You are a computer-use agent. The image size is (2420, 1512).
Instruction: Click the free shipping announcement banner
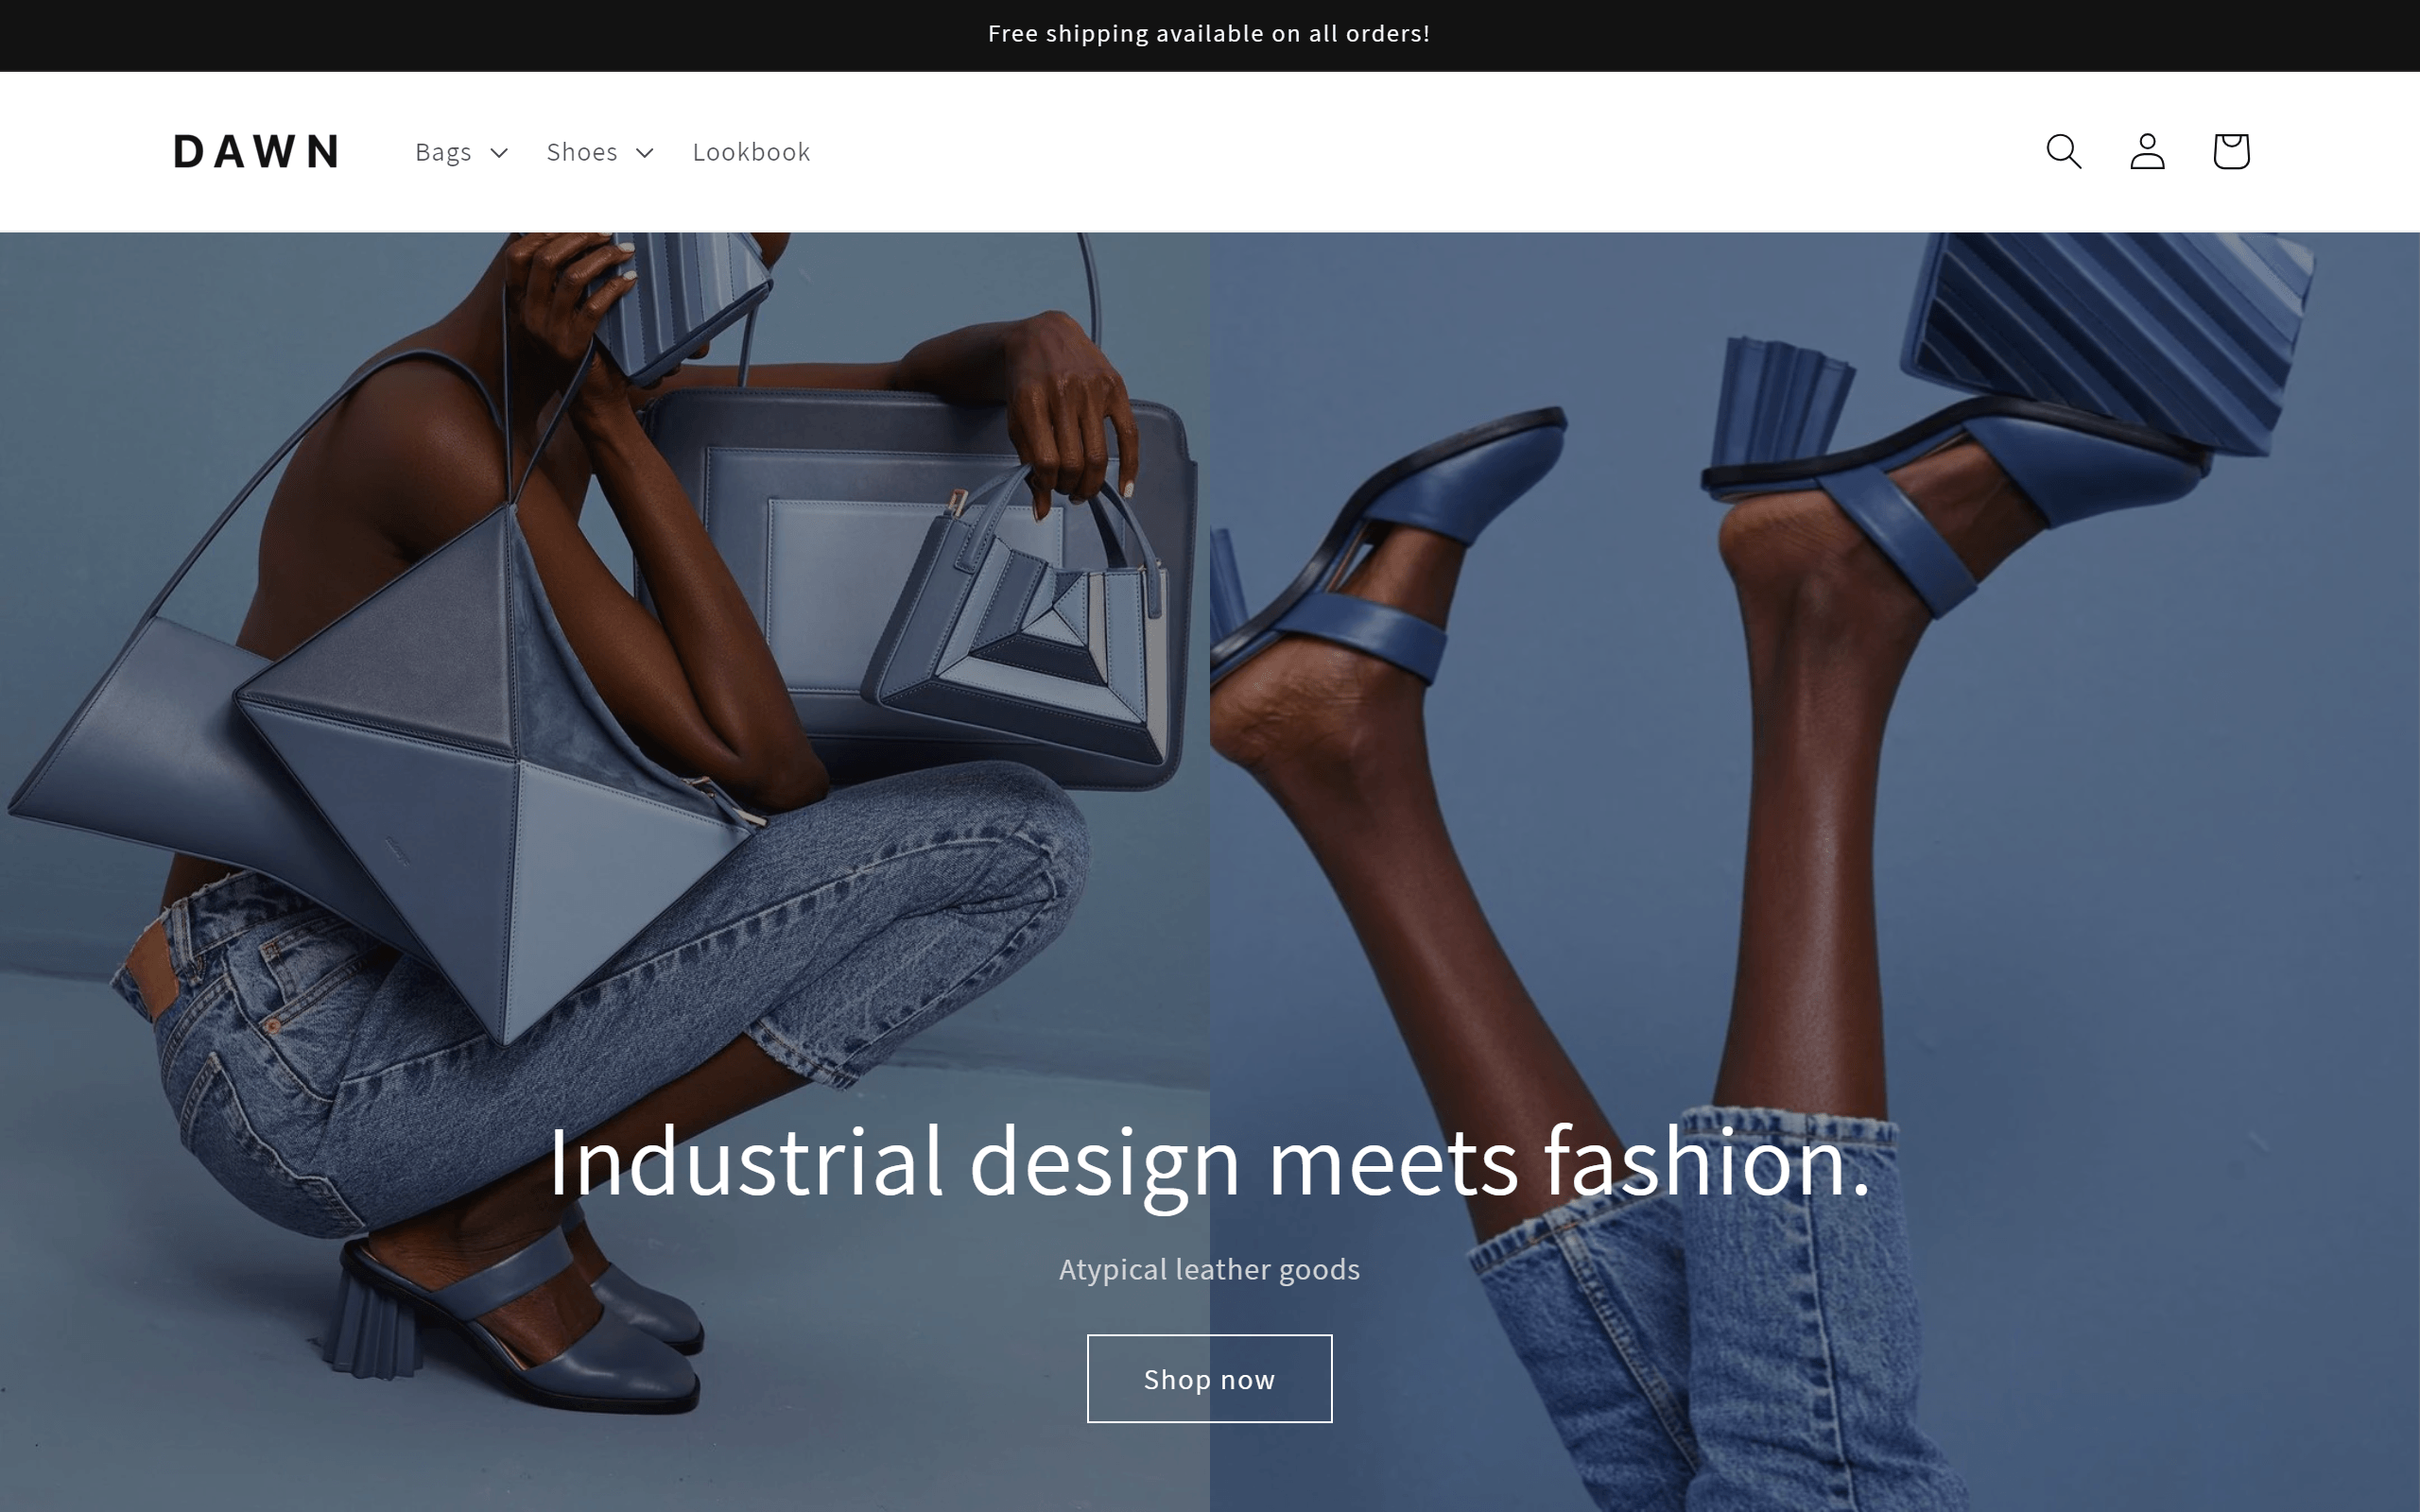(1209, 33)
